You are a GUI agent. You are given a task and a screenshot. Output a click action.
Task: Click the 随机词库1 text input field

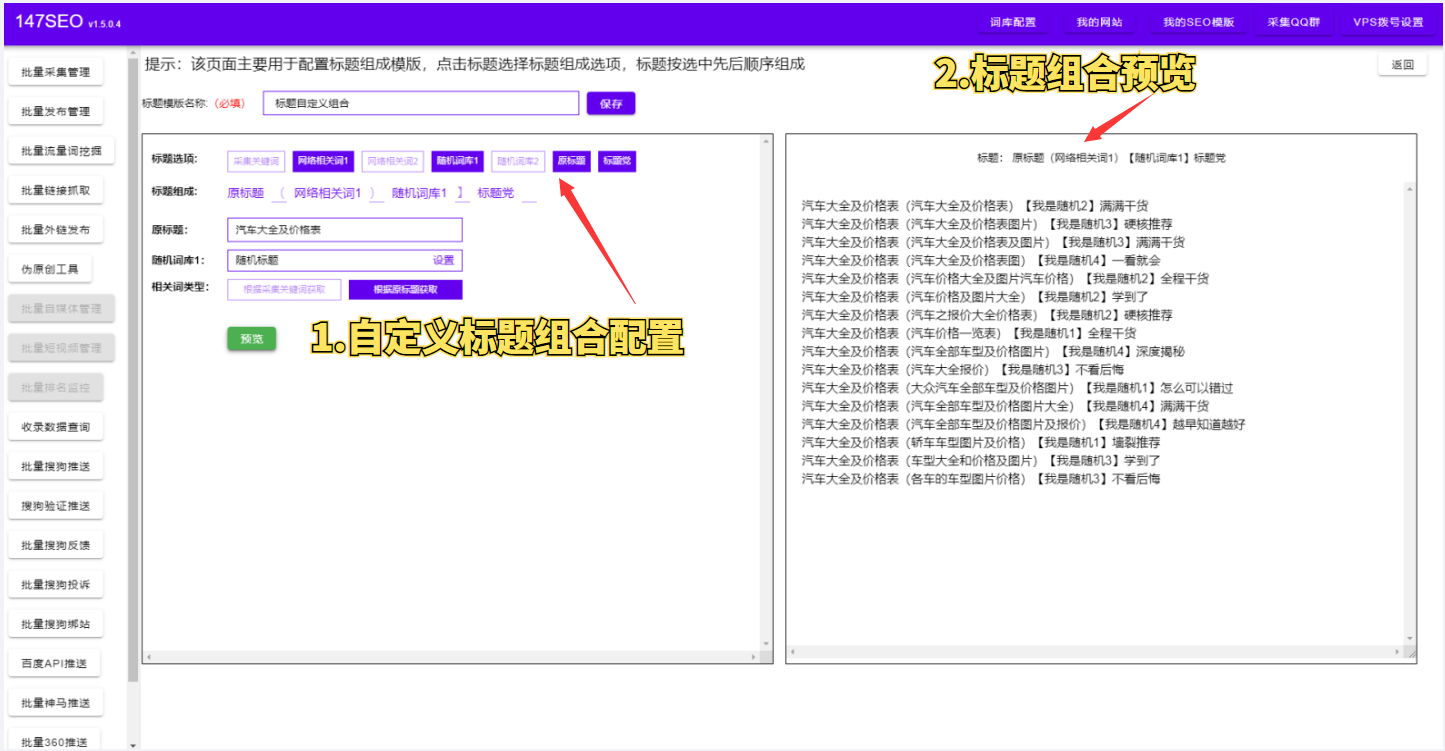click(345, 260)
